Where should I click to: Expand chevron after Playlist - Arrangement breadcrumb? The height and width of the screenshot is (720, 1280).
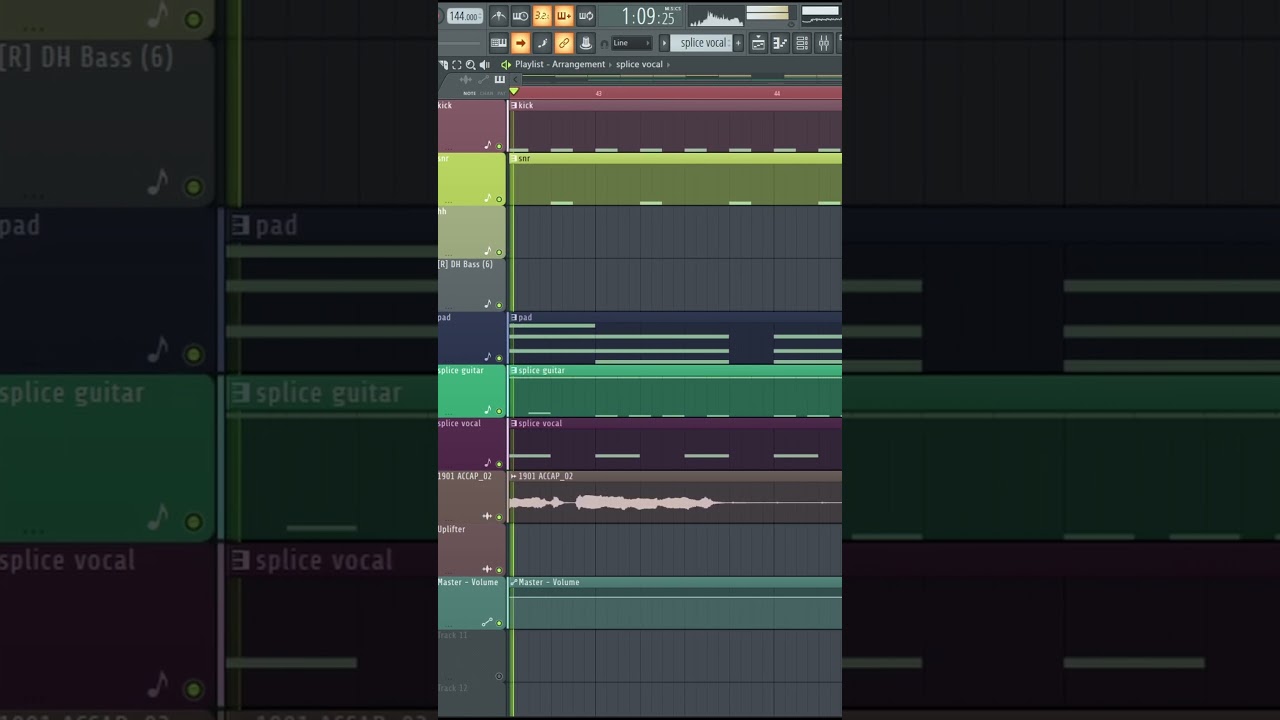click(610, 65)
